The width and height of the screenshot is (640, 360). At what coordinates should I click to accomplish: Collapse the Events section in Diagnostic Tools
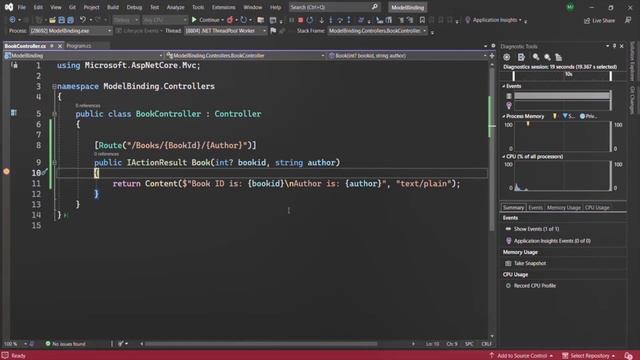click(504, 86)
